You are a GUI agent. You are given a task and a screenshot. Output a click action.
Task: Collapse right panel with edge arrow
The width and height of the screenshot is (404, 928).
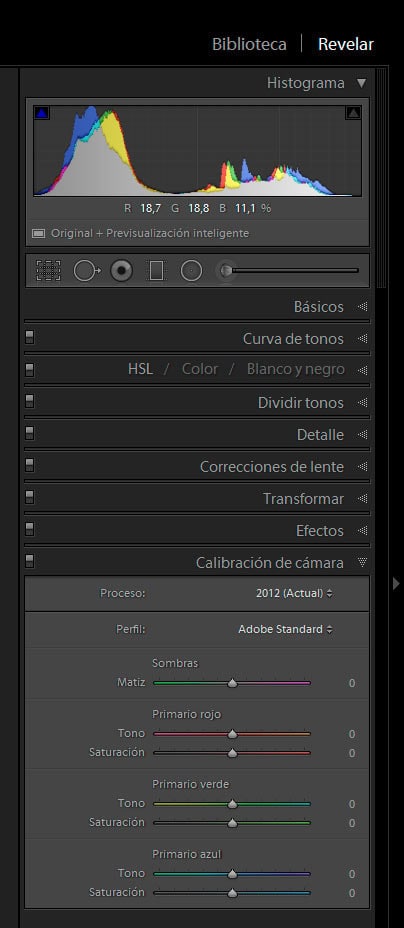pyautogui.click(x=396, y=584)
